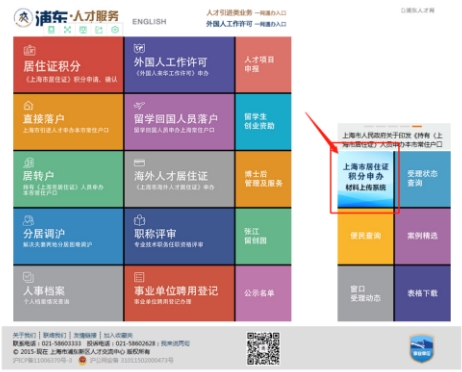The image size is (462, 372).
Task: Open the 居转户 tile
Action: (x=68, y=179)
